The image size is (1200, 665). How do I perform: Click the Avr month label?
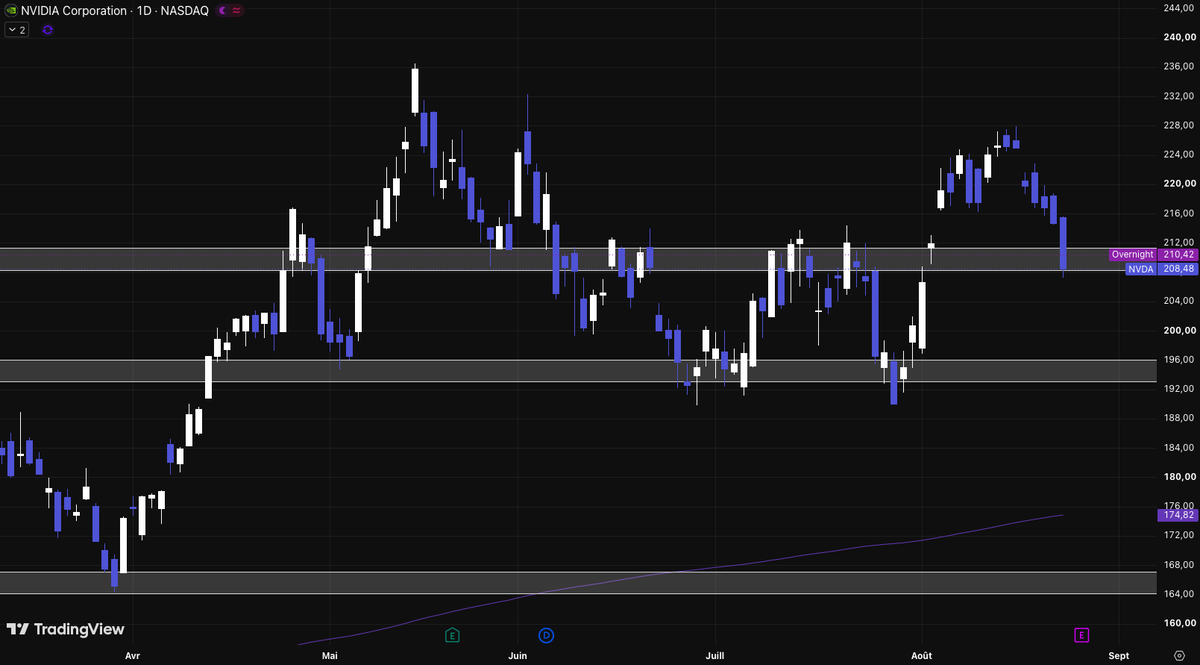click(x=132, y=656)
